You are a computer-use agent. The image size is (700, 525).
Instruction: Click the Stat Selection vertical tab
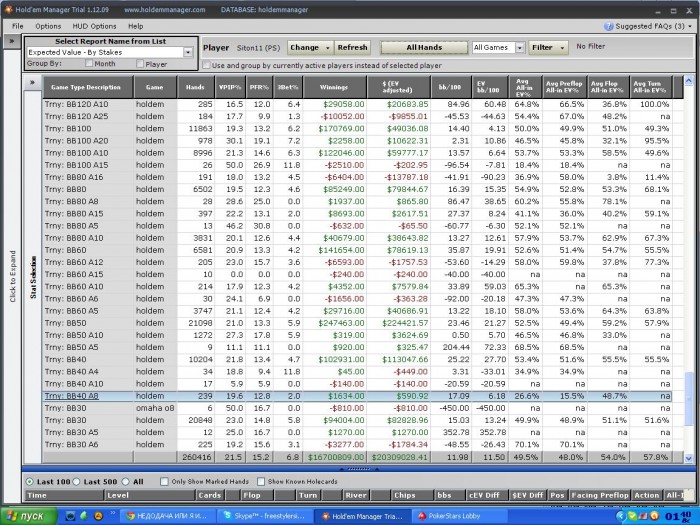point(33,277)
